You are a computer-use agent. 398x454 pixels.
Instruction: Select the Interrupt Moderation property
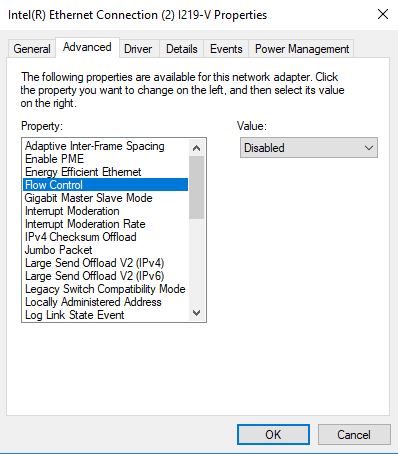105,211
